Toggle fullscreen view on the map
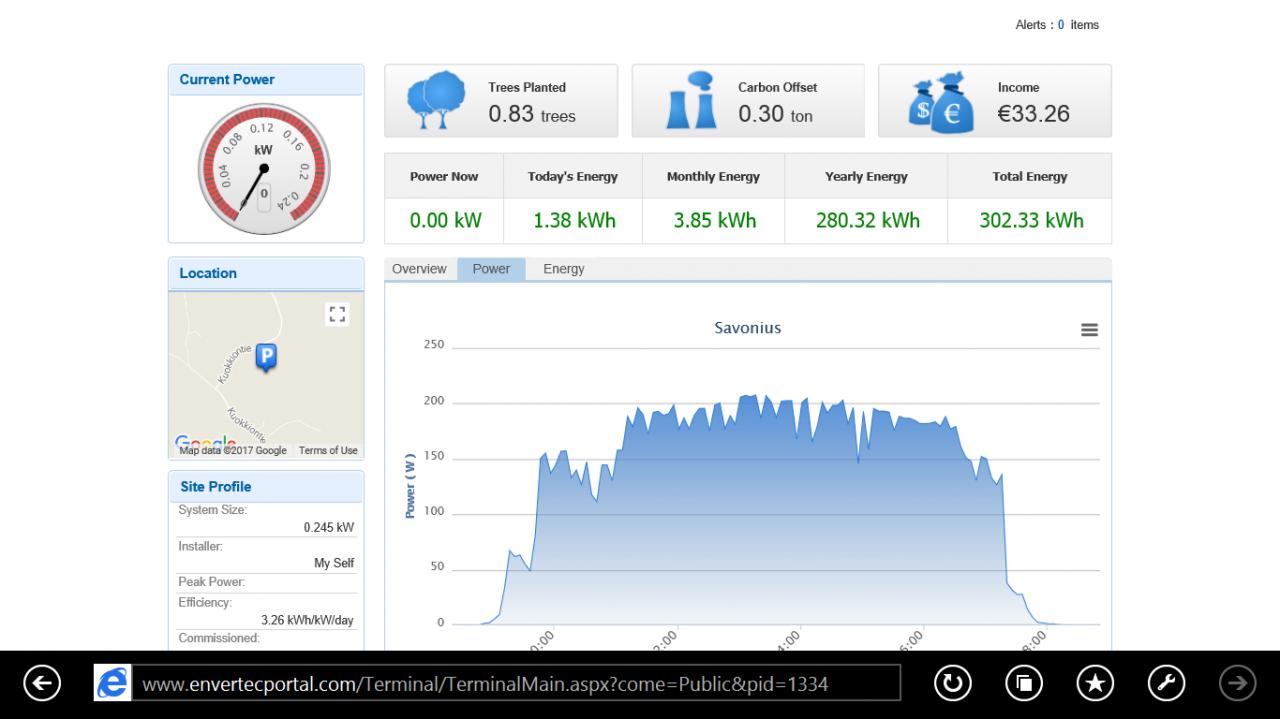 click(337, 315)
